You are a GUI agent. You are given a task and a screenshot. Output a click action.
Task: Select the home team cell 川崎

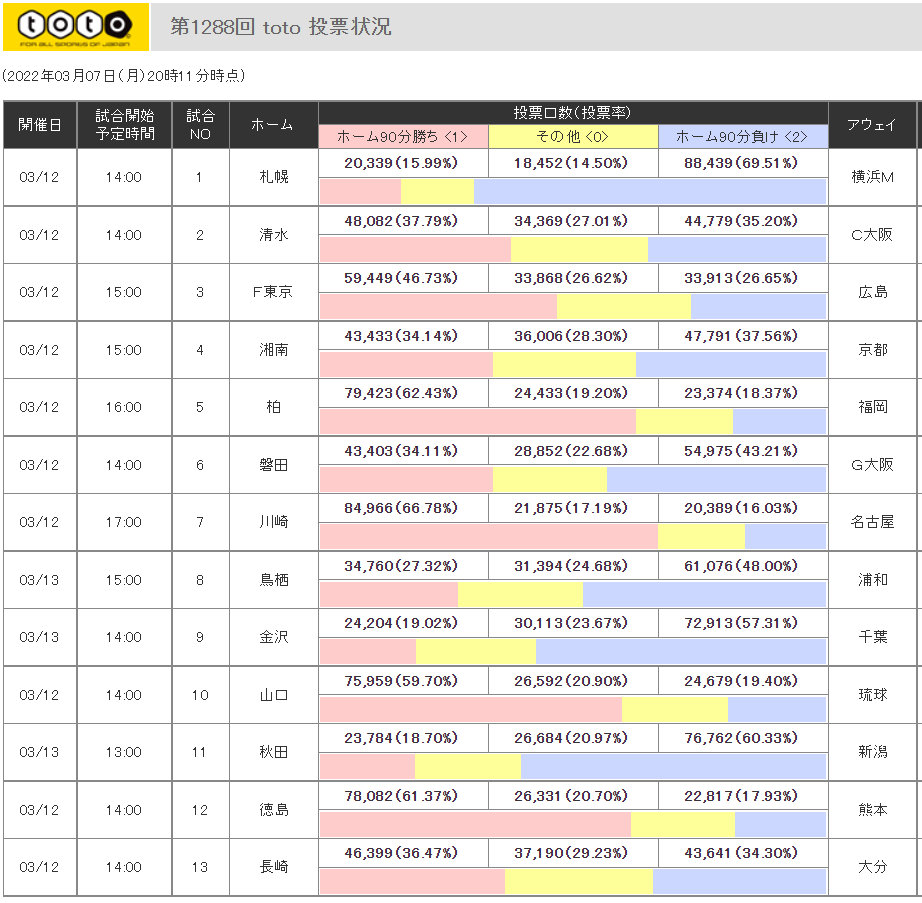point(273,522)
